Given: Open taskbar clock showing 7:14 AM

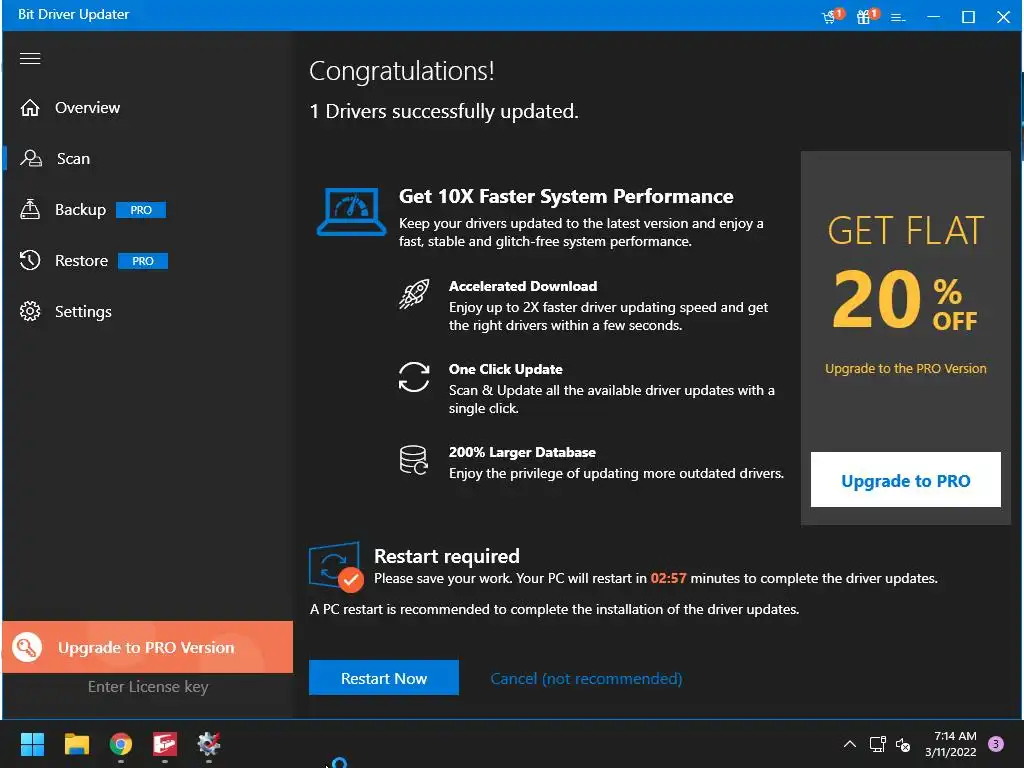Looking at the screenshot, I should point(951,744).
